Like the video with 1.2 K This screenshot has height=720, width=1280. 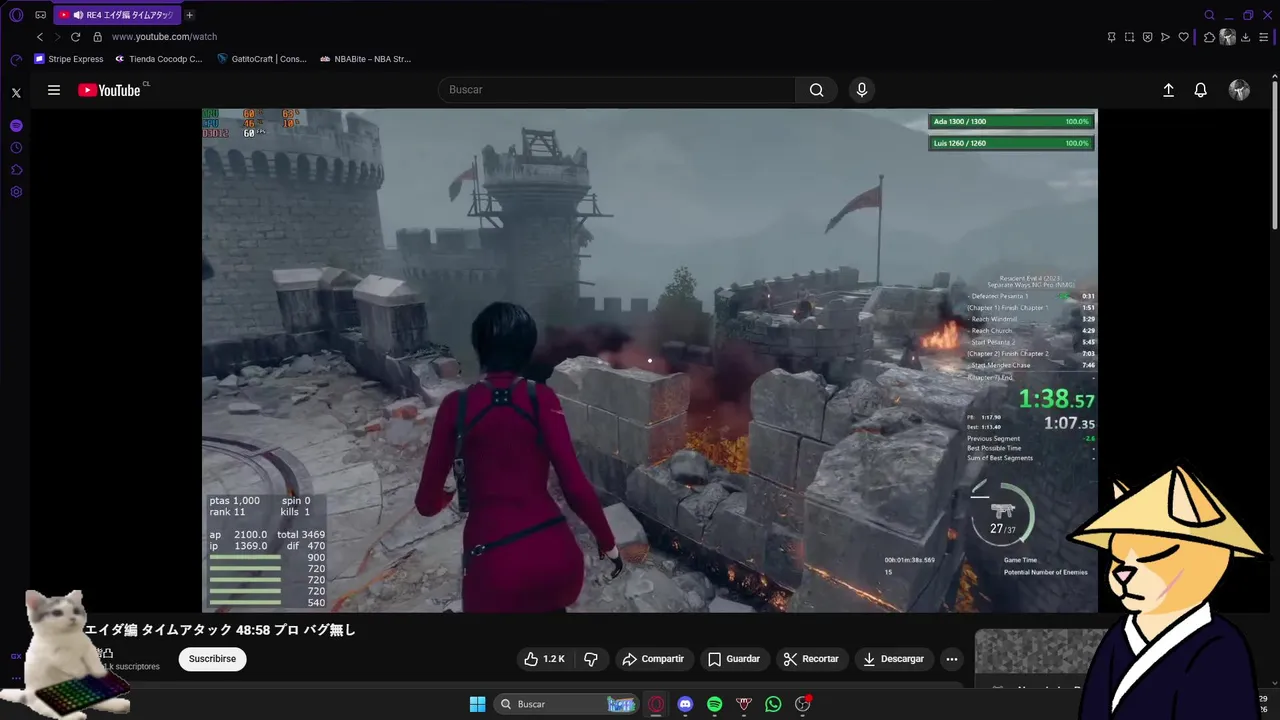tap(544, 659)
